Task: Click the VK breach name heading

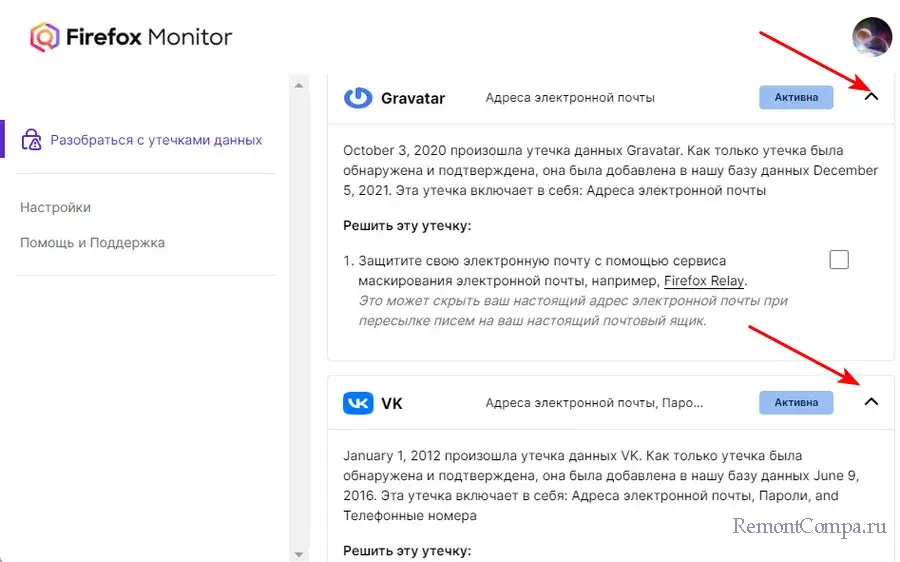Action: point(392,403)
